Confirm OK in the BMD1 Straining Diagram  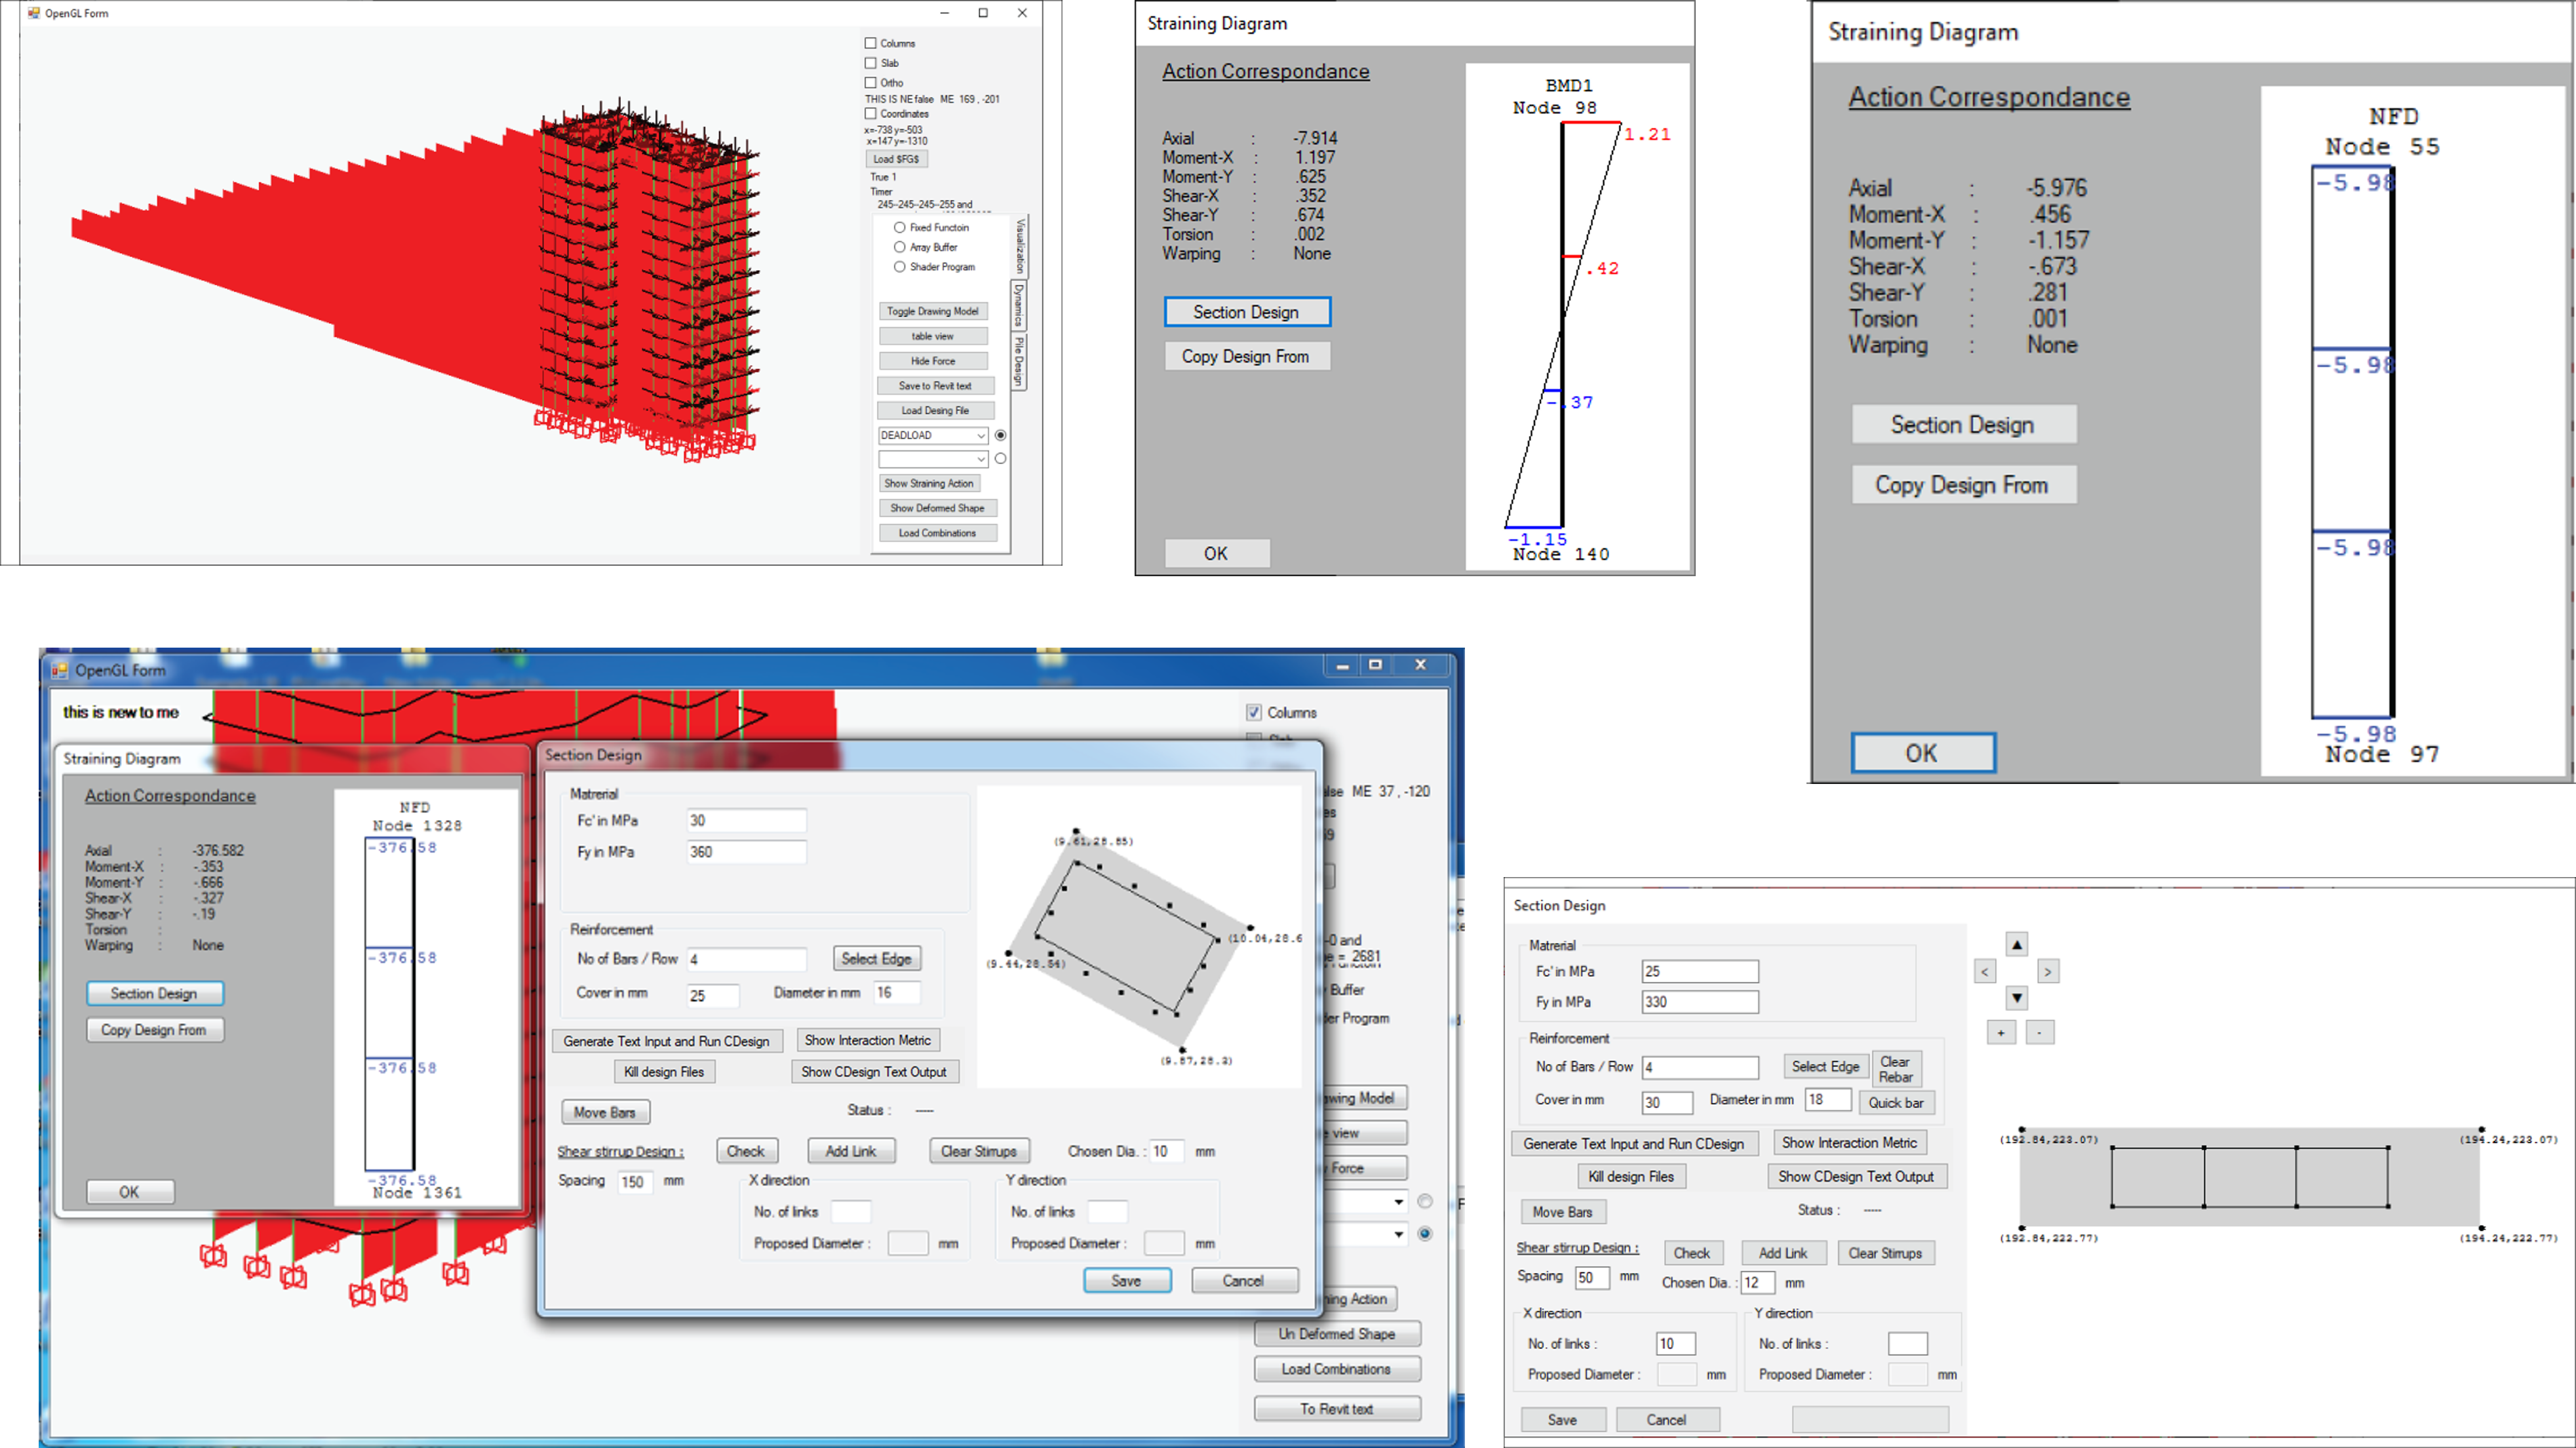[x=1216, y=554]
